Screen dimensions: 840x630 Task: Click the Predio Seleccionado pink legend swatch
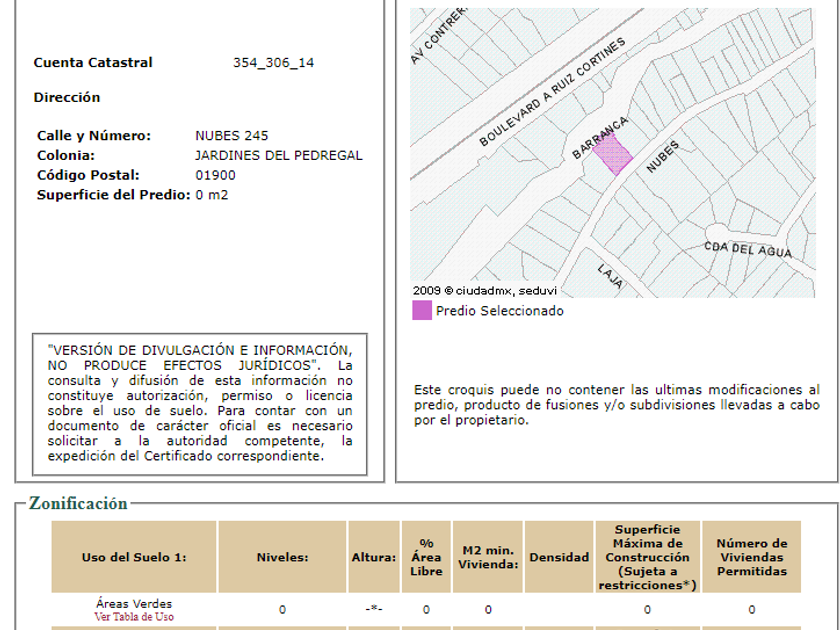tap(422, 311)
